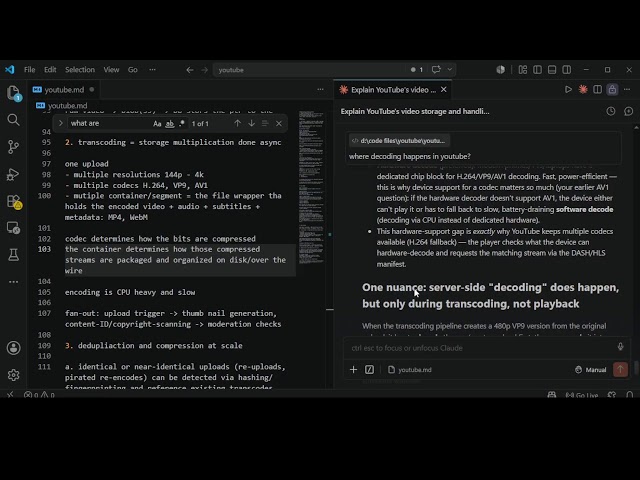Click the Claude prompt input box
The width and height of the screenshot is (640, 480).
(x=482, y=348)
